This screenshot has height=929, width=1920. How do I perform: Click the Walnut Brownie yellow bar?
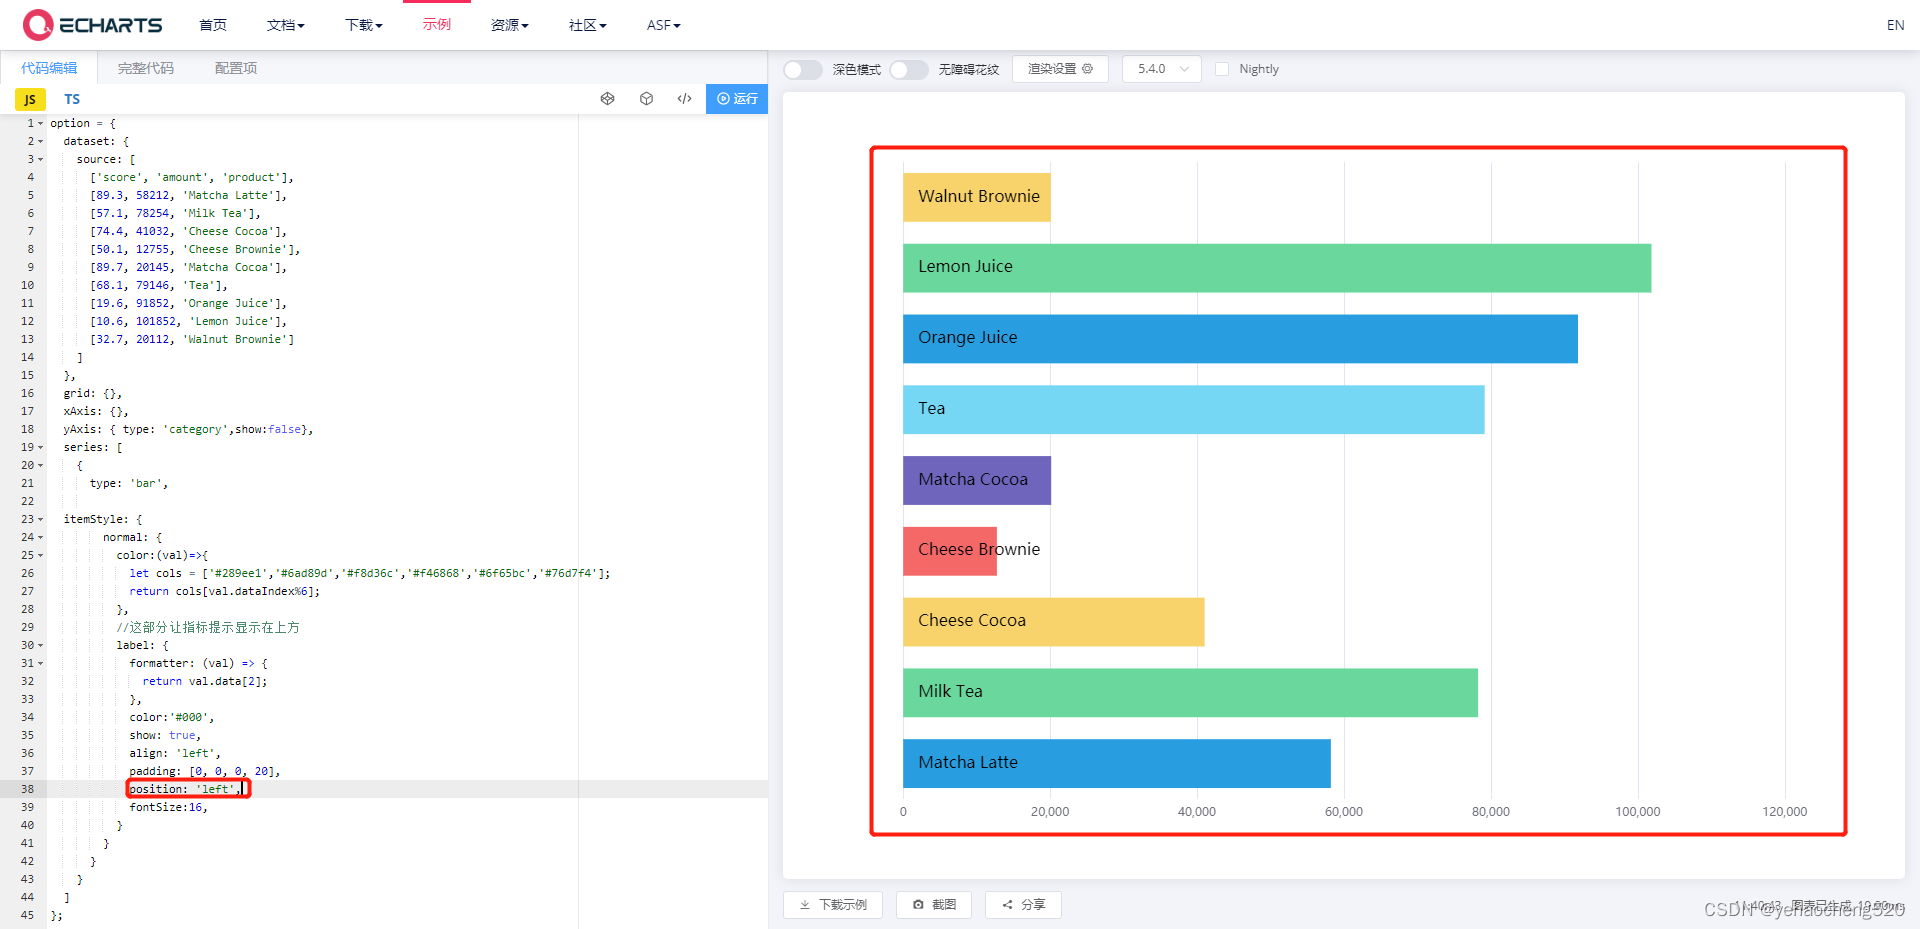click(977, 197)
